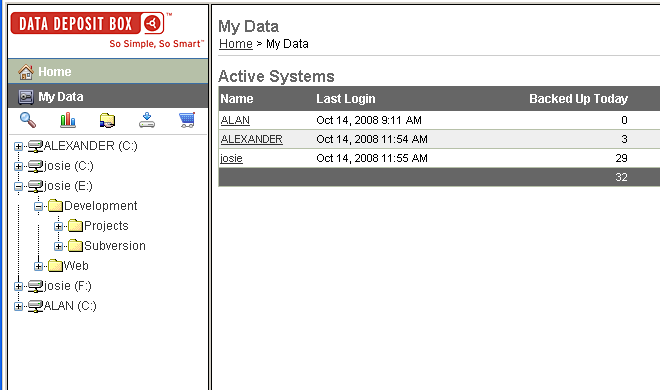Click the 'Oct 14, 2008 9:11 AM' cell
The width and height of the screenshot is (662, 390).
(369, 120)
